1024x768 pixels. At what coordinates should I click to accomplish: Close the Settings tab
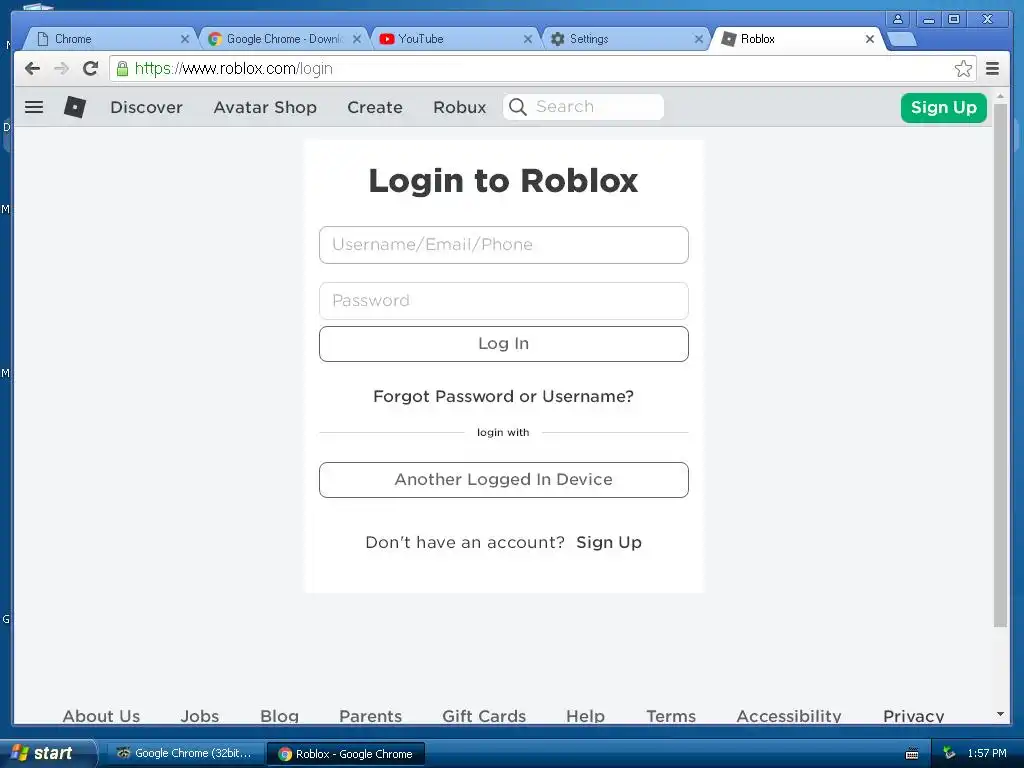[x=698, y=39]
